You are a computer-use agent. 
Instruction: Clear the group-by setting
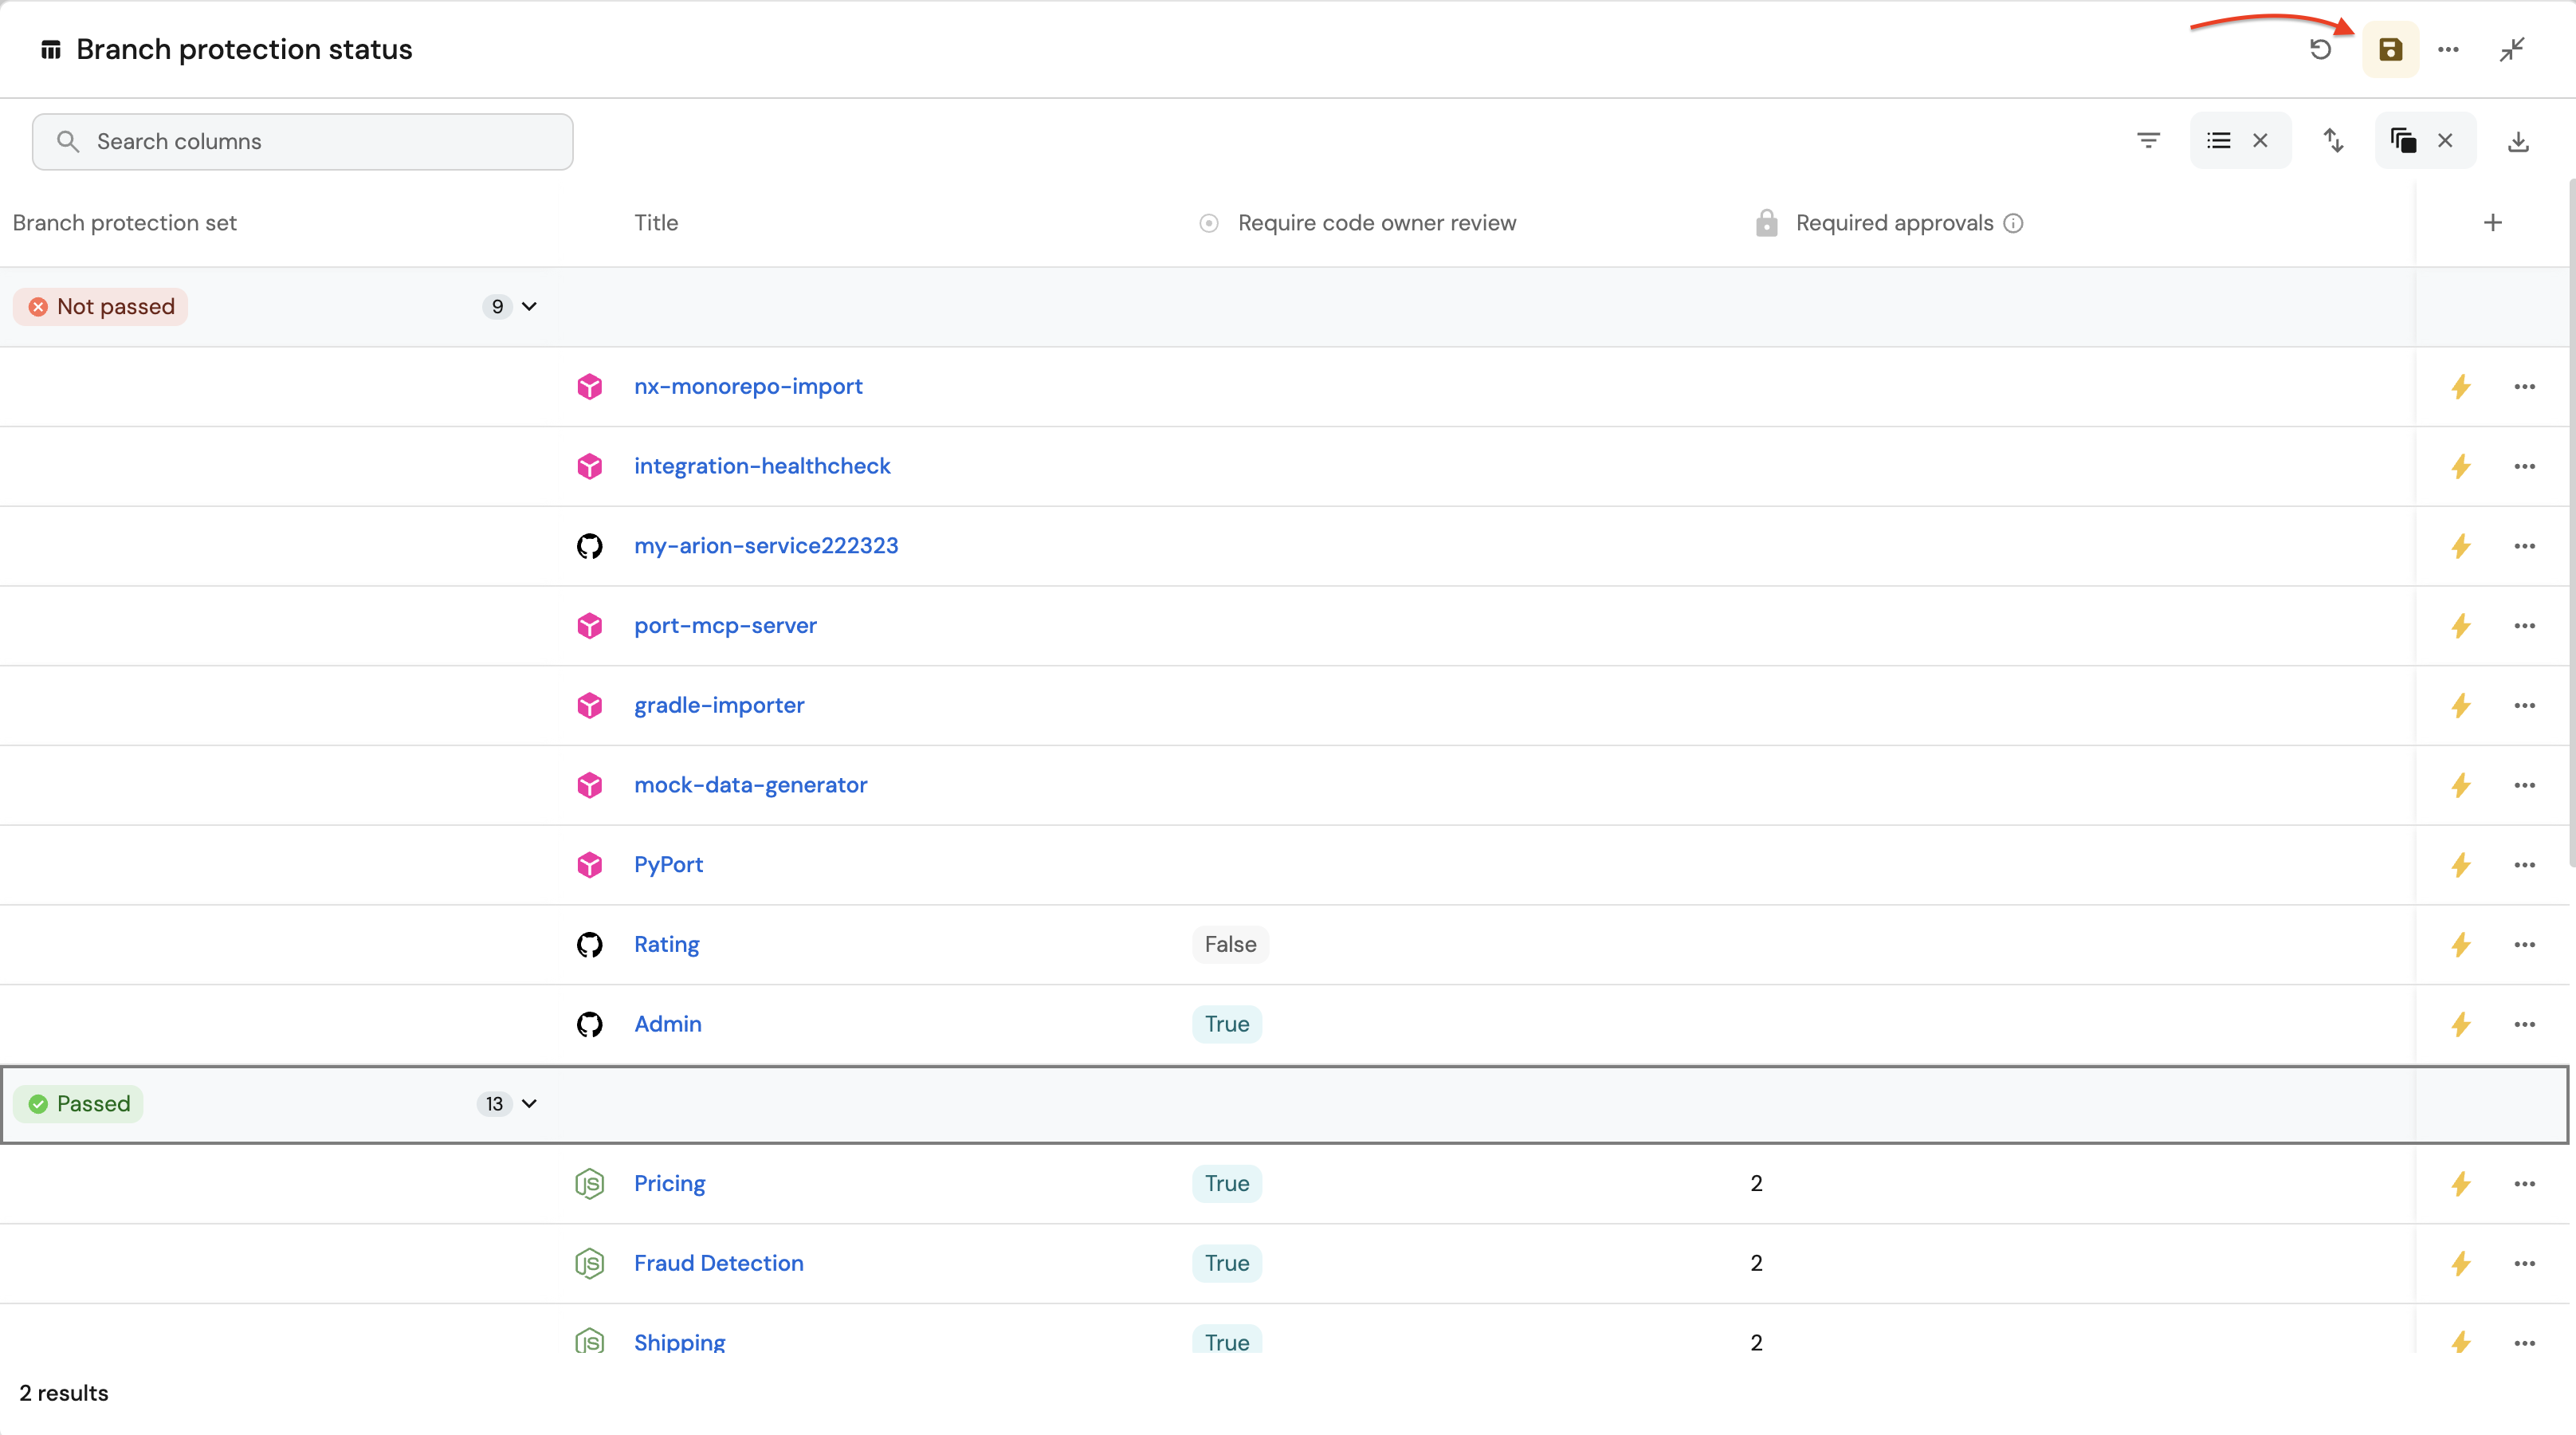click(x=2260, y=141)
